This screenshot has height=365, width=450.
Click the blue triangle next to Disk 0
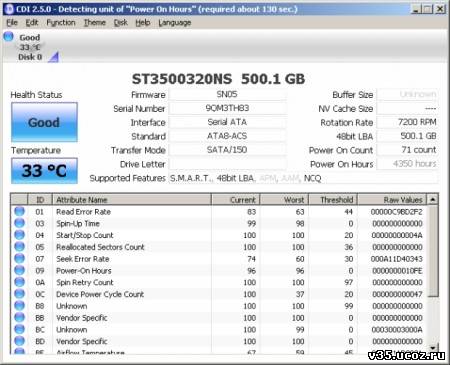click(53, 57)
